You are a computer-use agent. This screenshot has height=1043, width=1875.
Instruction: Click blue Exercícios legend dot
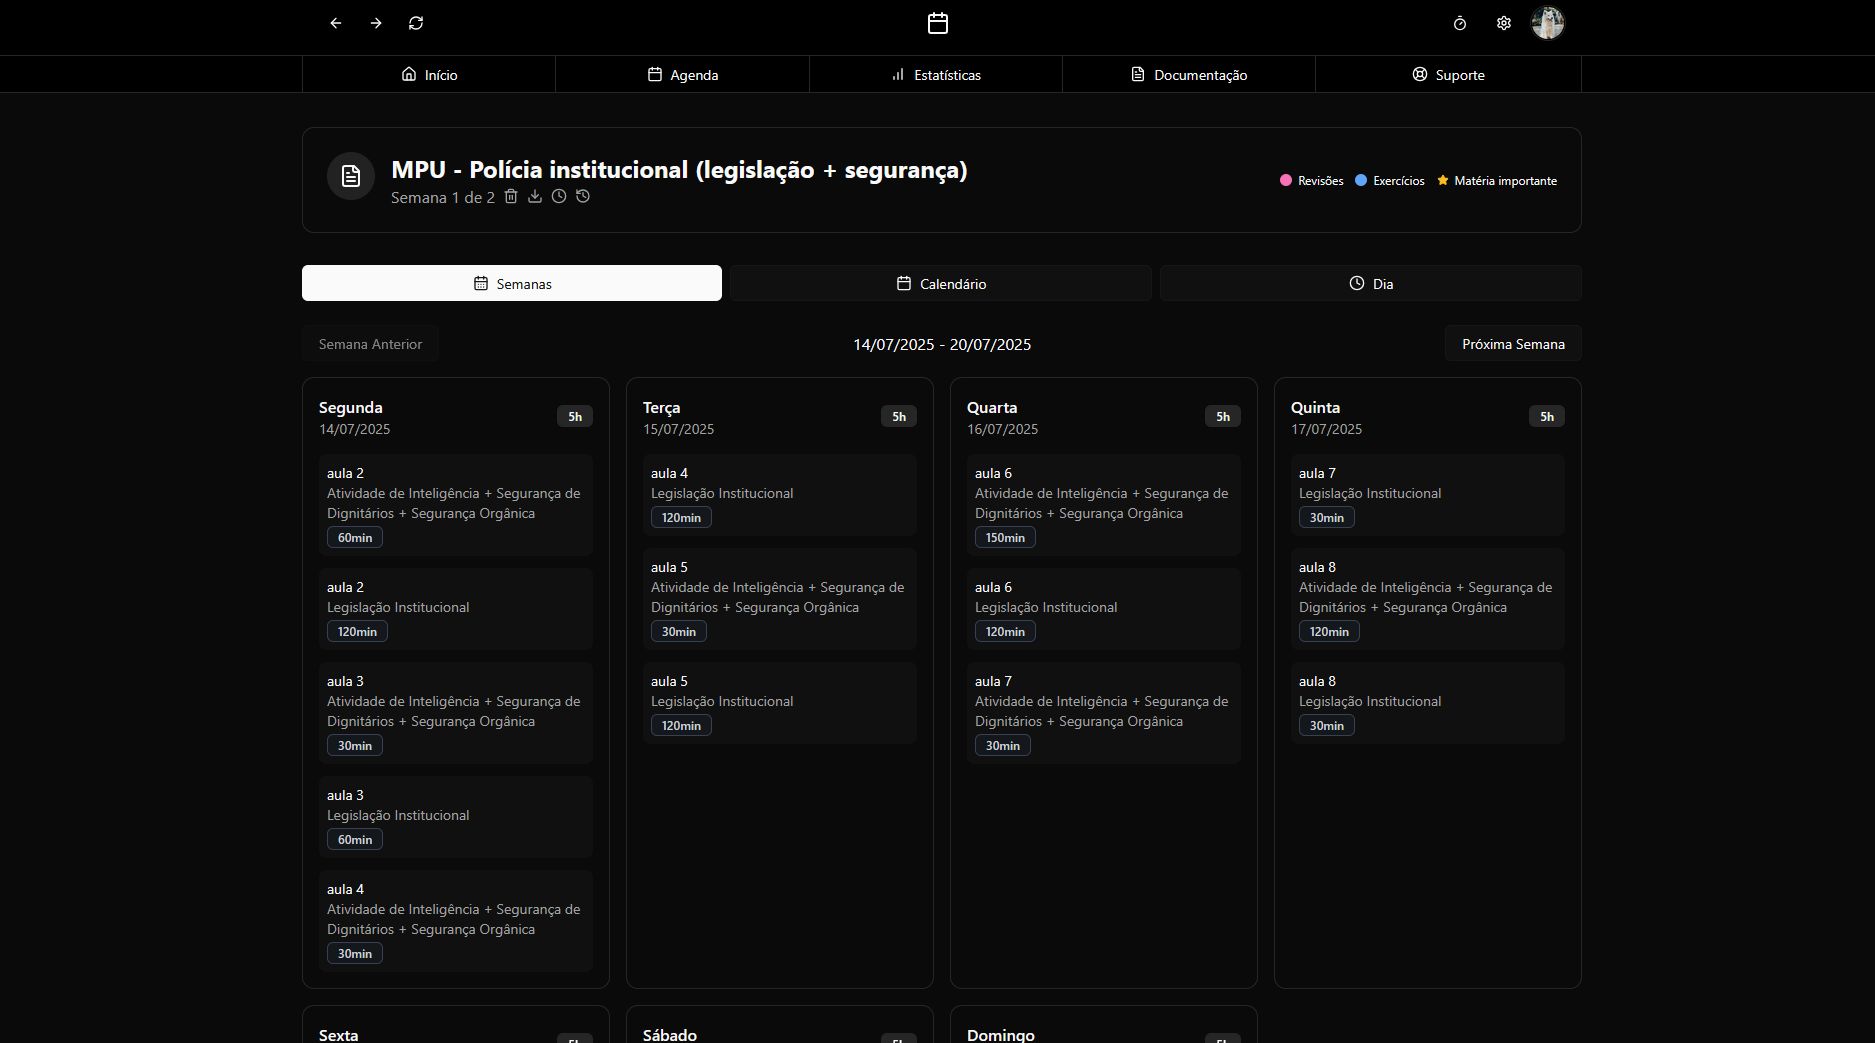point(1361,181)
